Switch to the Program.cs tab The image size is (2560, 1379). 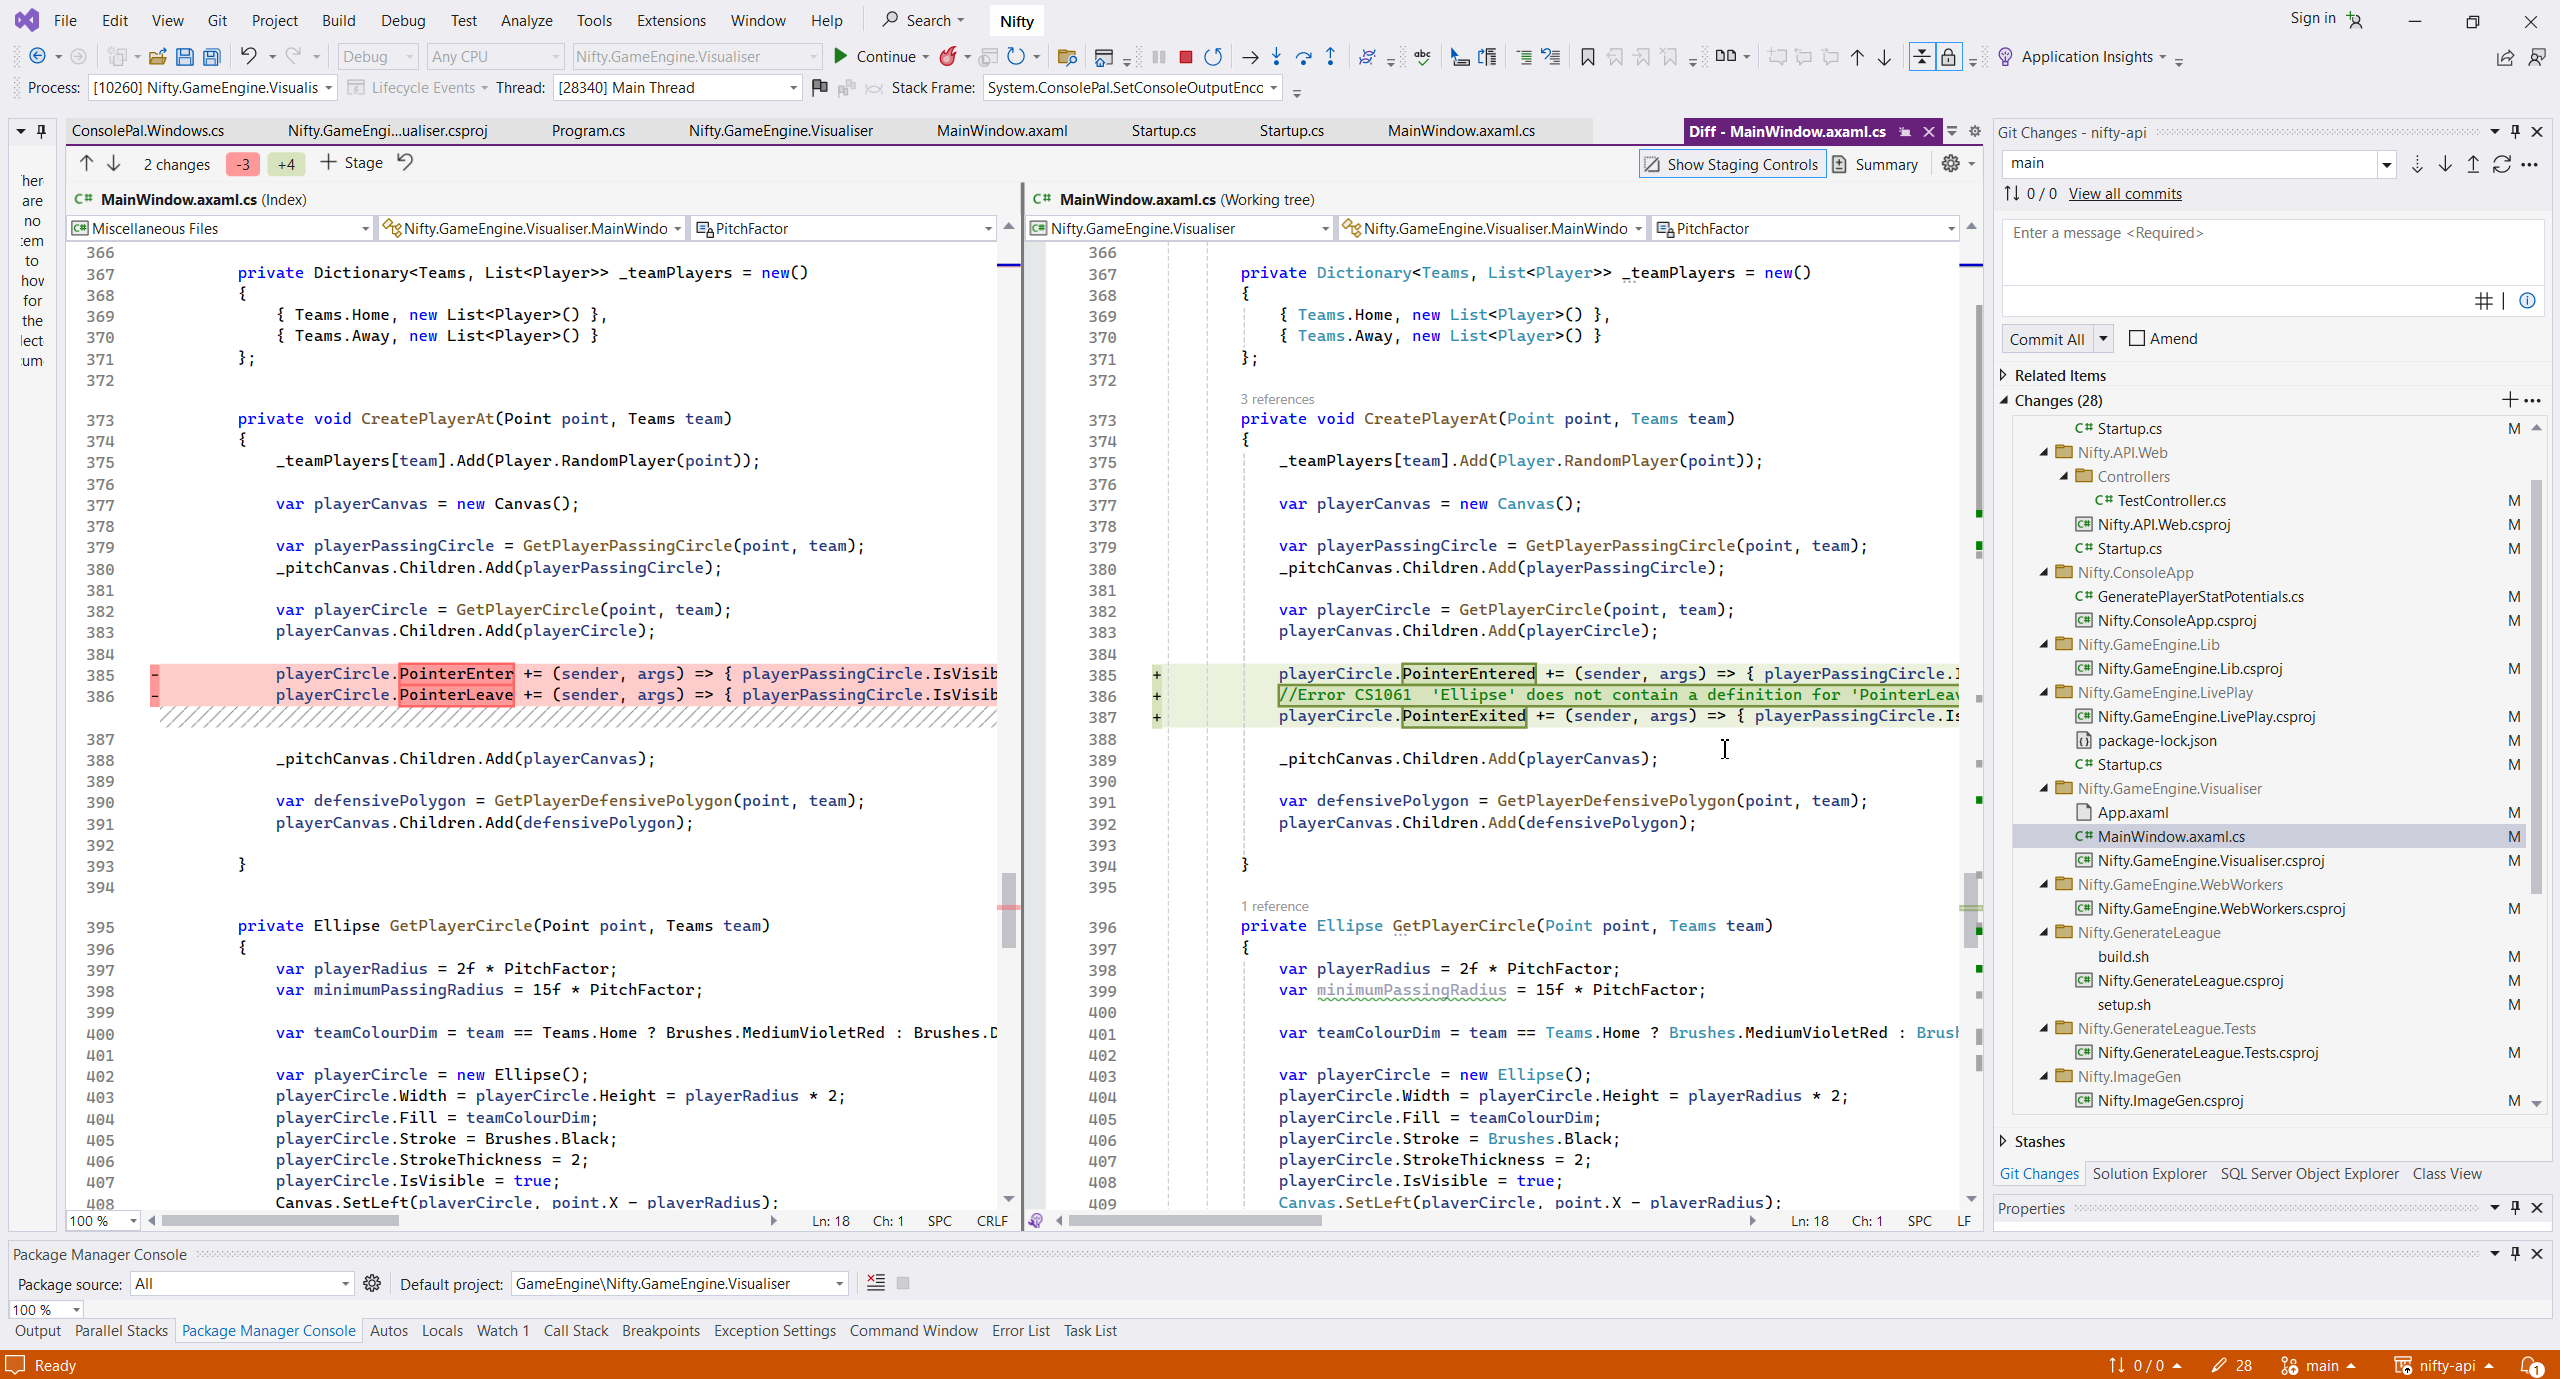588,131
